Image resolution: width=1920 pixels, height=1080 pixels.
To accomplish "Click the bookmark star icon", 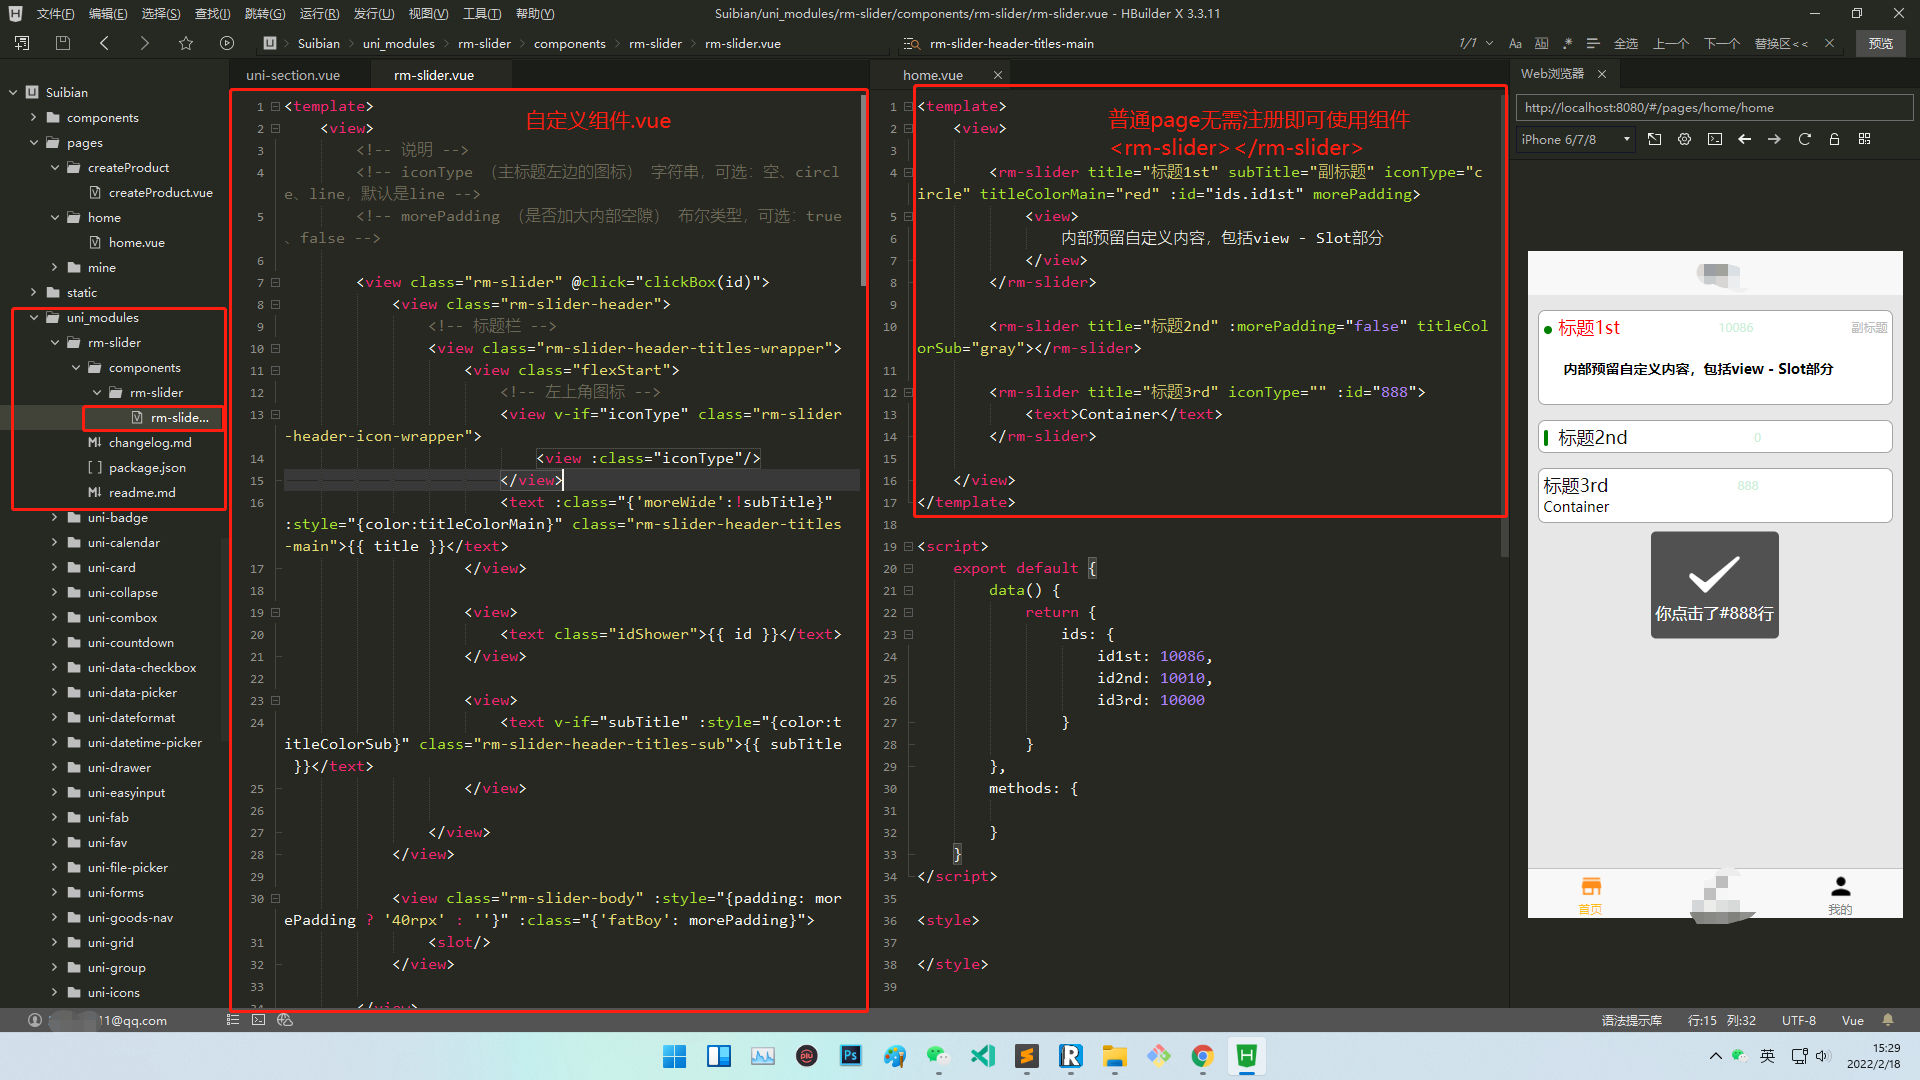I will point(186,43).
